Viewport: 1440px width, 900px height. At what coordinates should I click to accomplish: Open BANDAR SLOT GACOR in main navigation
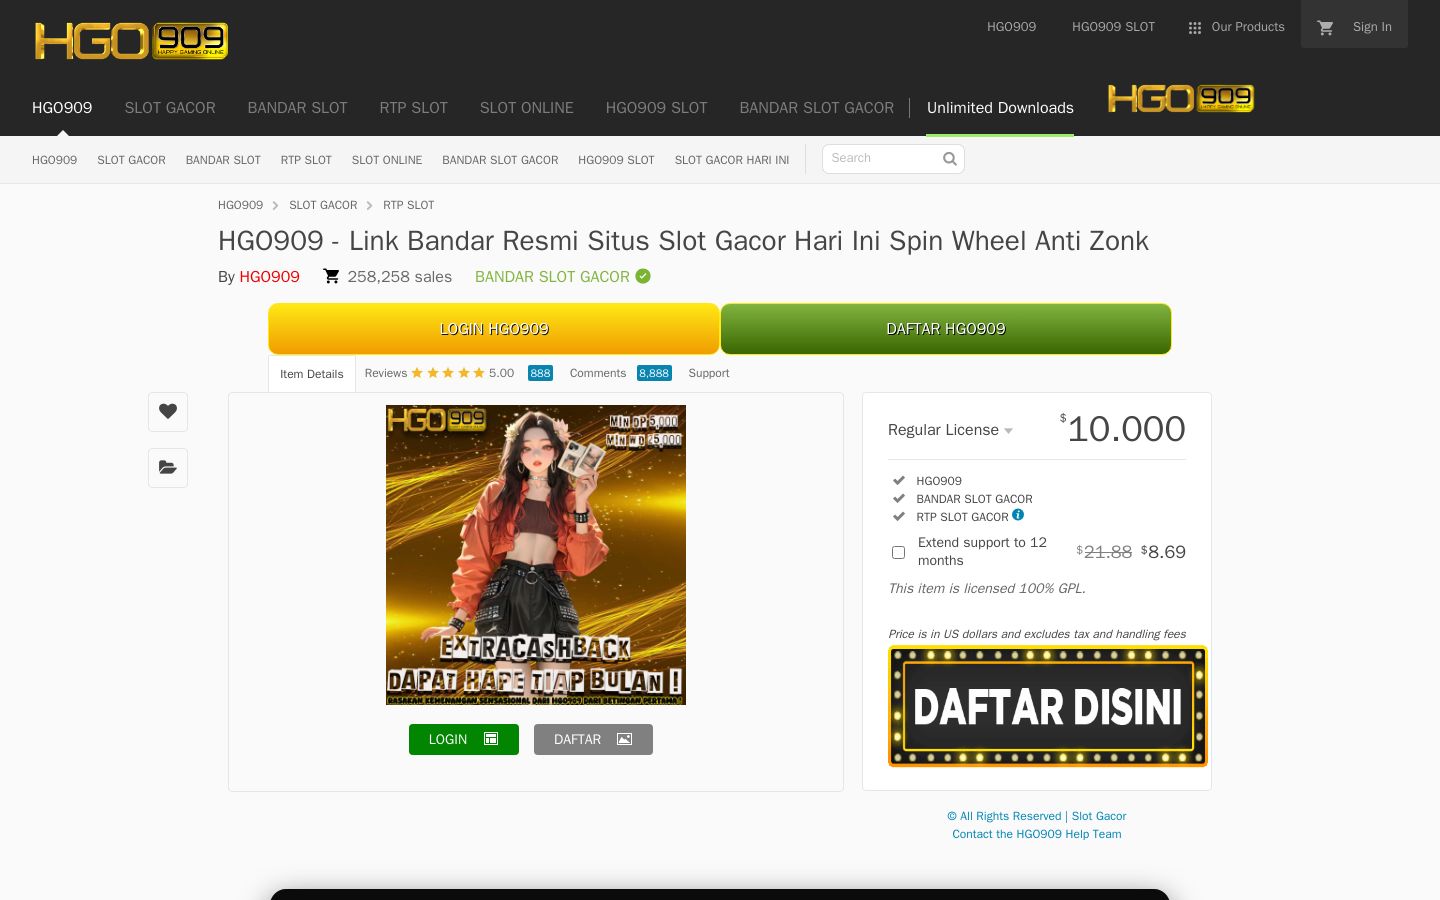point(816,108)
